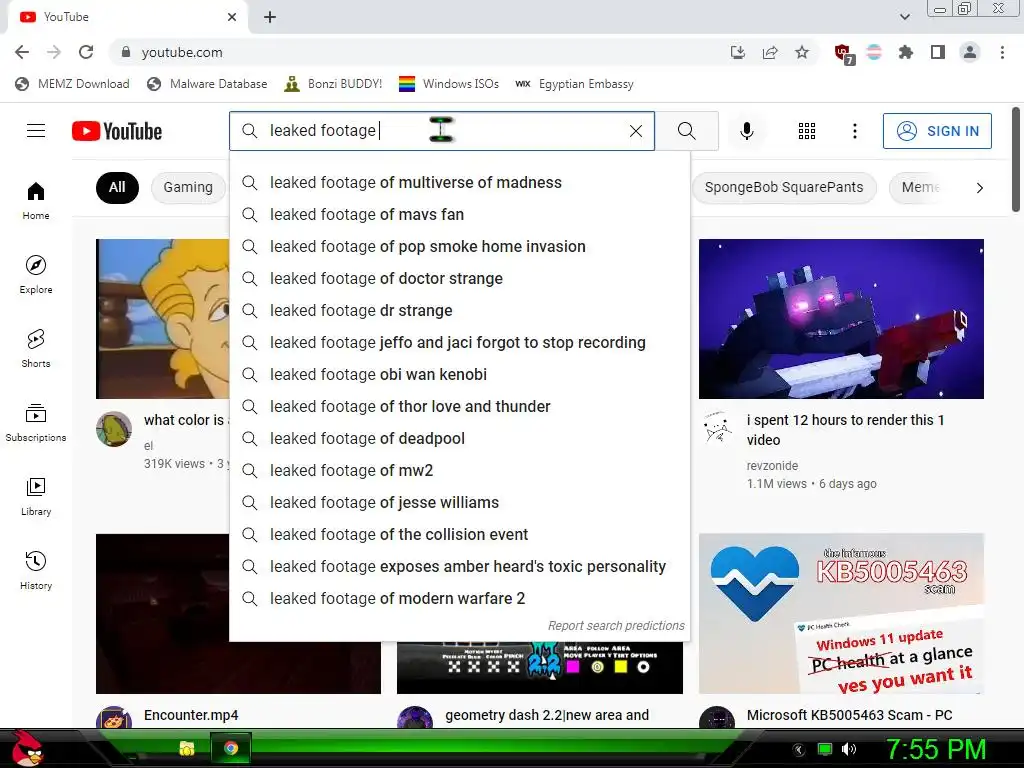Screen dimensions: 1024x768
Task: Open the YouTube apps grid
Action: tap(807, 131)
